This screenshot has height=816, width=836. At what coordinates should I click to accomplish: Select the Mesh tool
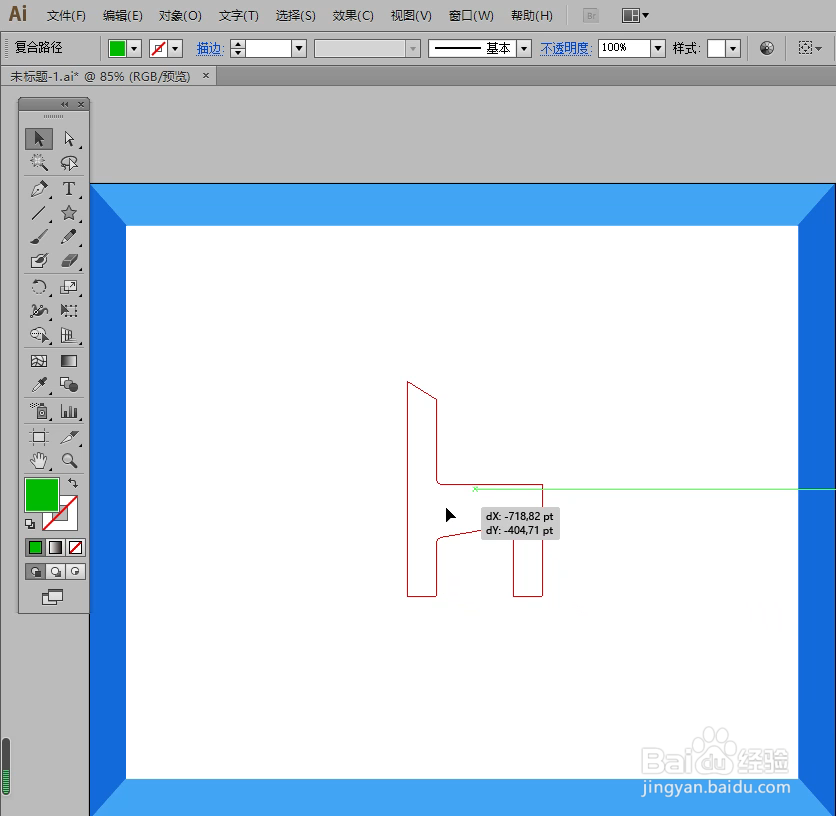[39, 361]
